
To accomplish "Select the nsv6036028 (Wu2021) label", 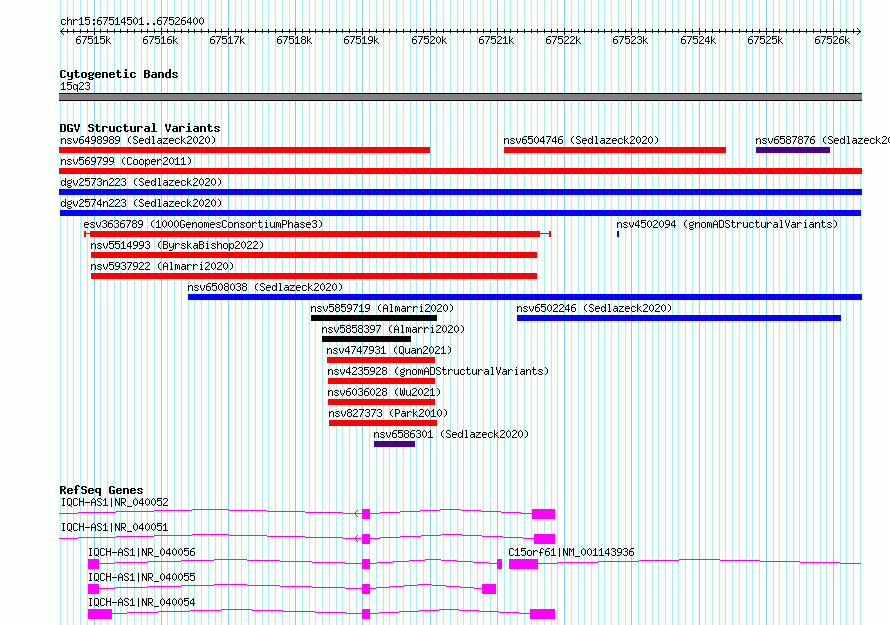I will (x=384, y=392).
